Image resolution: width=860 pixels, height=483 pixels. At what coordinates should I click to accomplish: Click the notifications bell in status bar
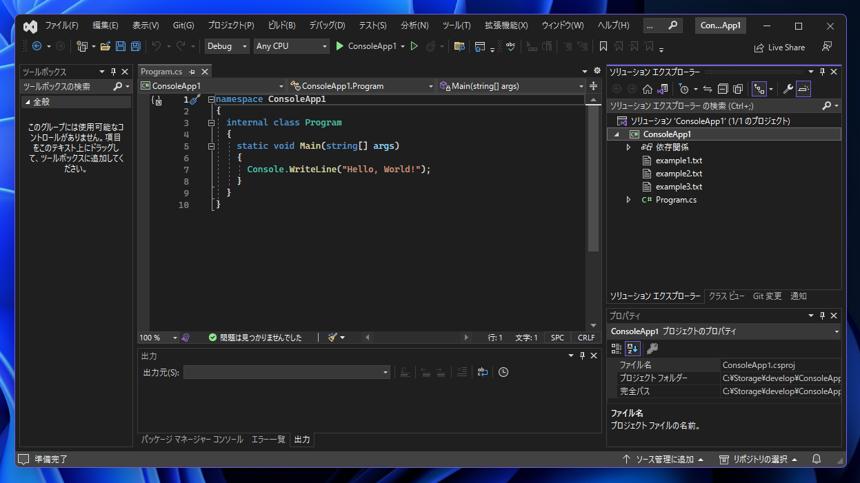click(x=816, y=459)
